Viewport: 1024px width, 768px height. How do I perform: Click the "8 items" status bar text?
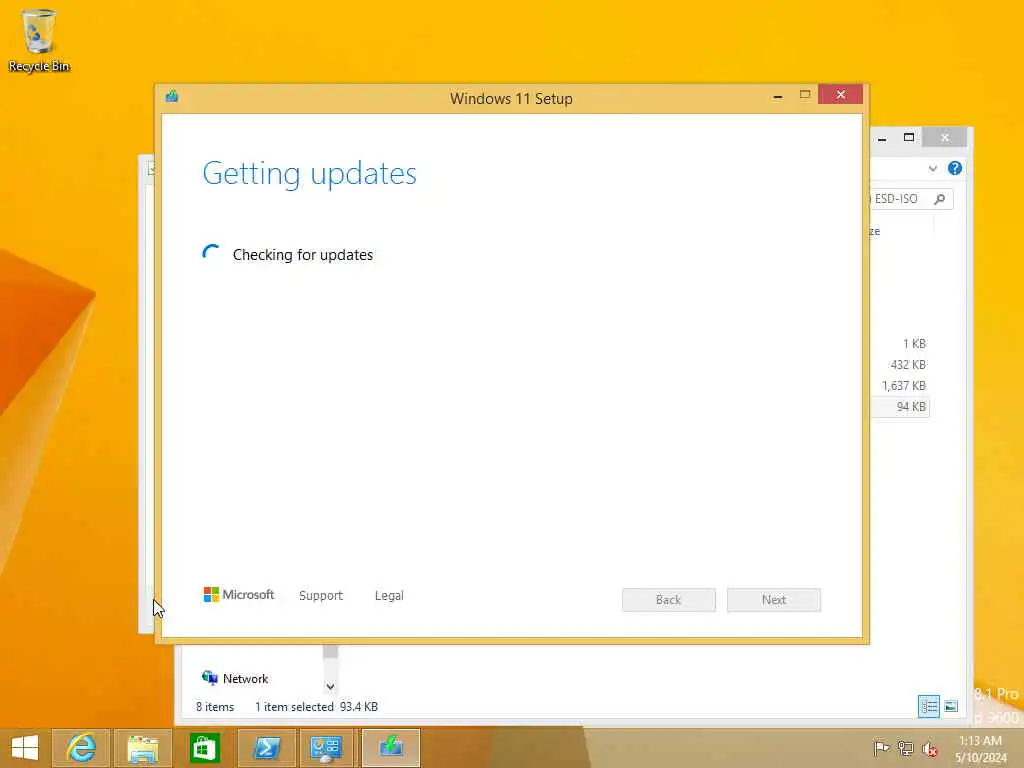[215, 707]
